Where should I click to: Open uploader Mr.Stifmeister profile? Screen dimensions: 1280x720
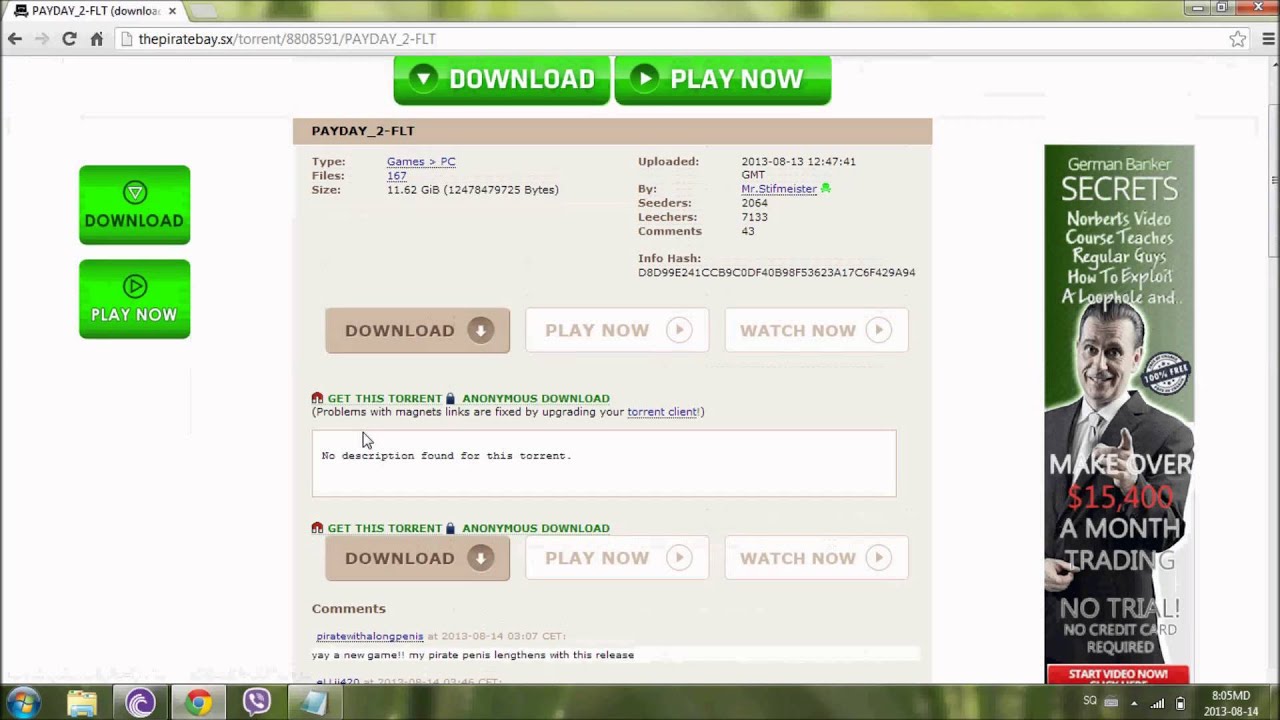pyautogui.click(x=779, y=189)
